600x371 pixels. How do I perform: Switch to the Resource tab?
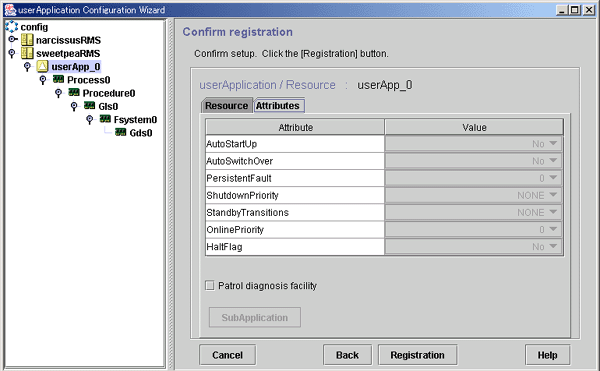(x=227, y=106)
